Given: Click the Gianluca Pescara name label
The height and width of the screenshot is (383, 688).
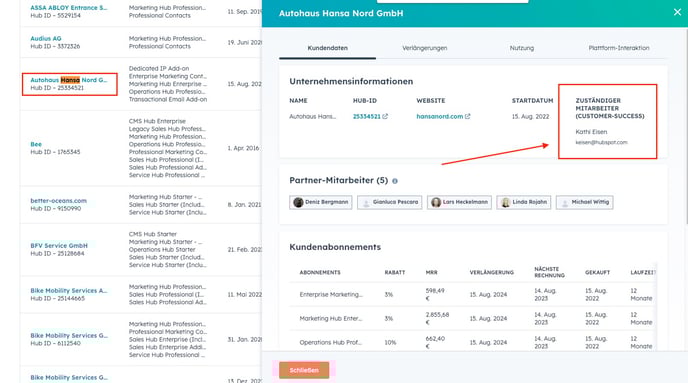Looking at the screenshot, I should pyautogui.click(x=395, y=202).
